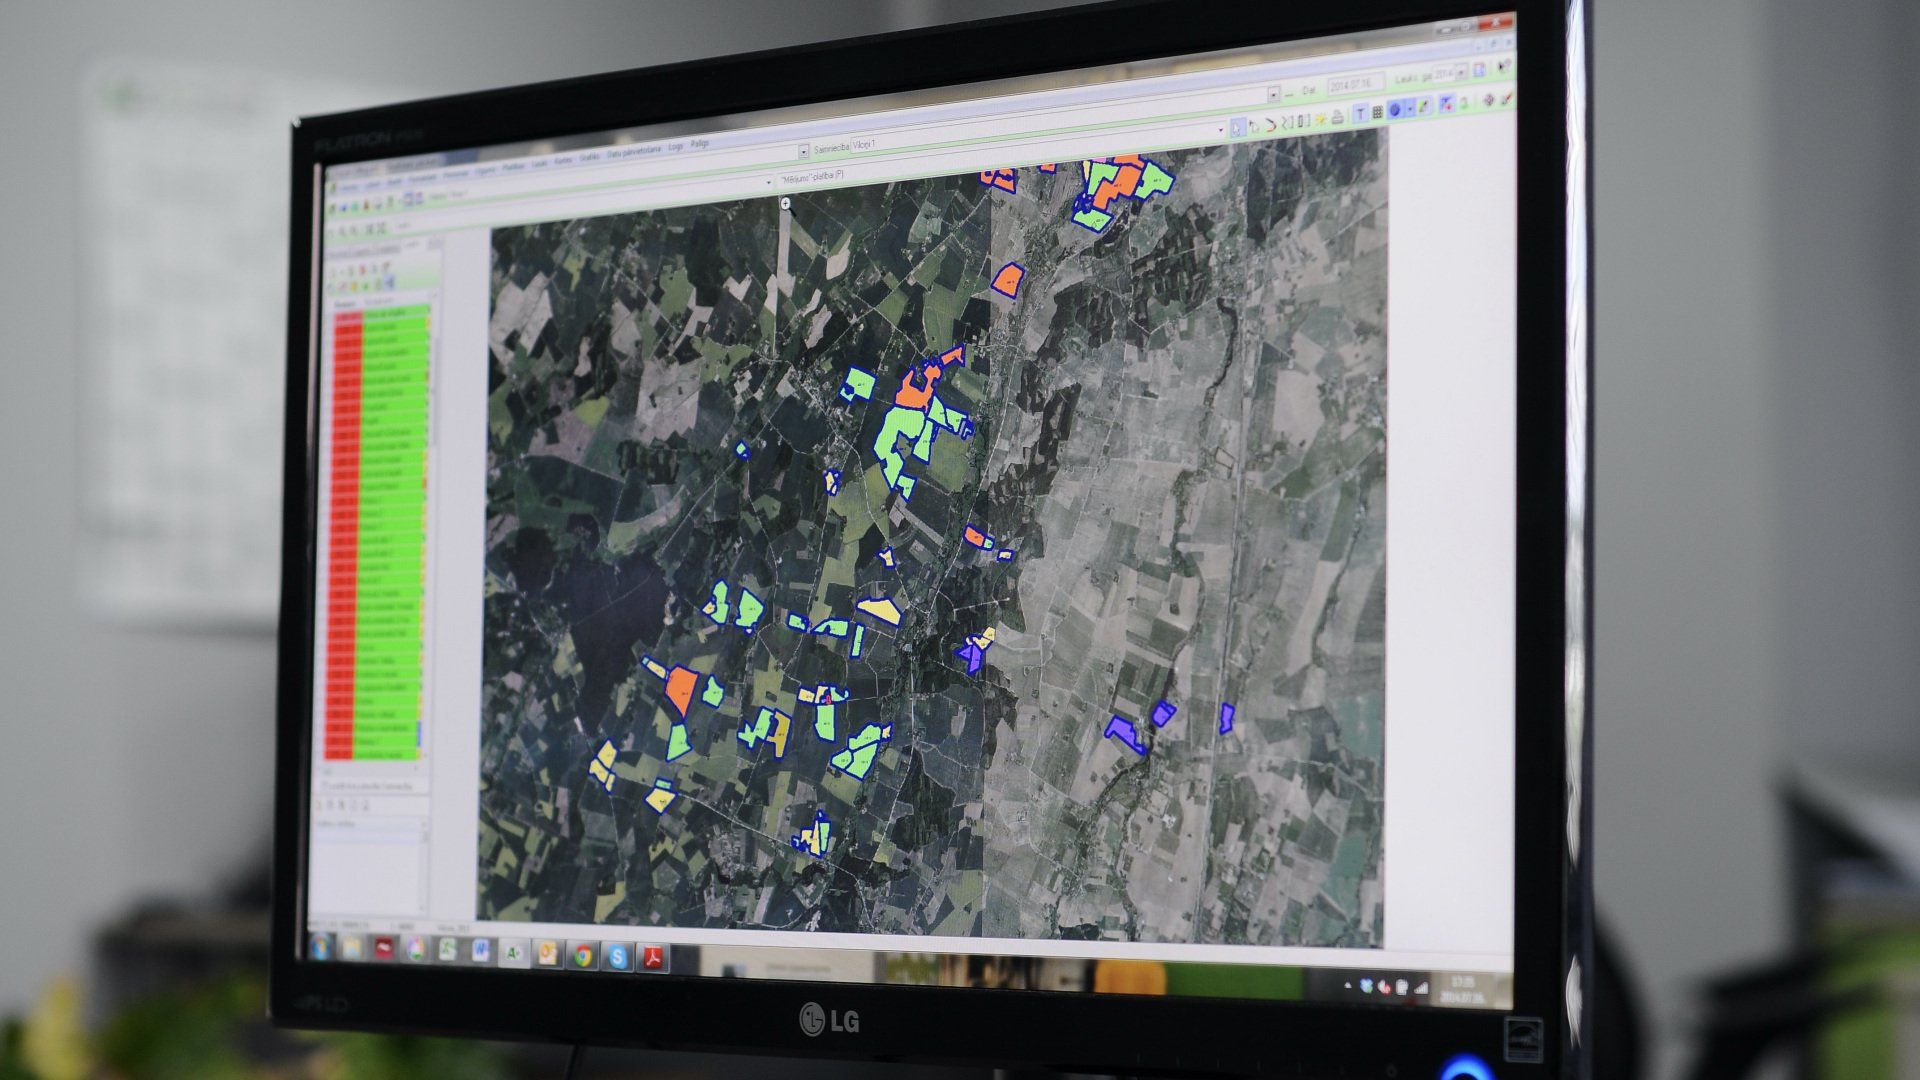Open the year dropdown next to 2014

point(1462,72)
